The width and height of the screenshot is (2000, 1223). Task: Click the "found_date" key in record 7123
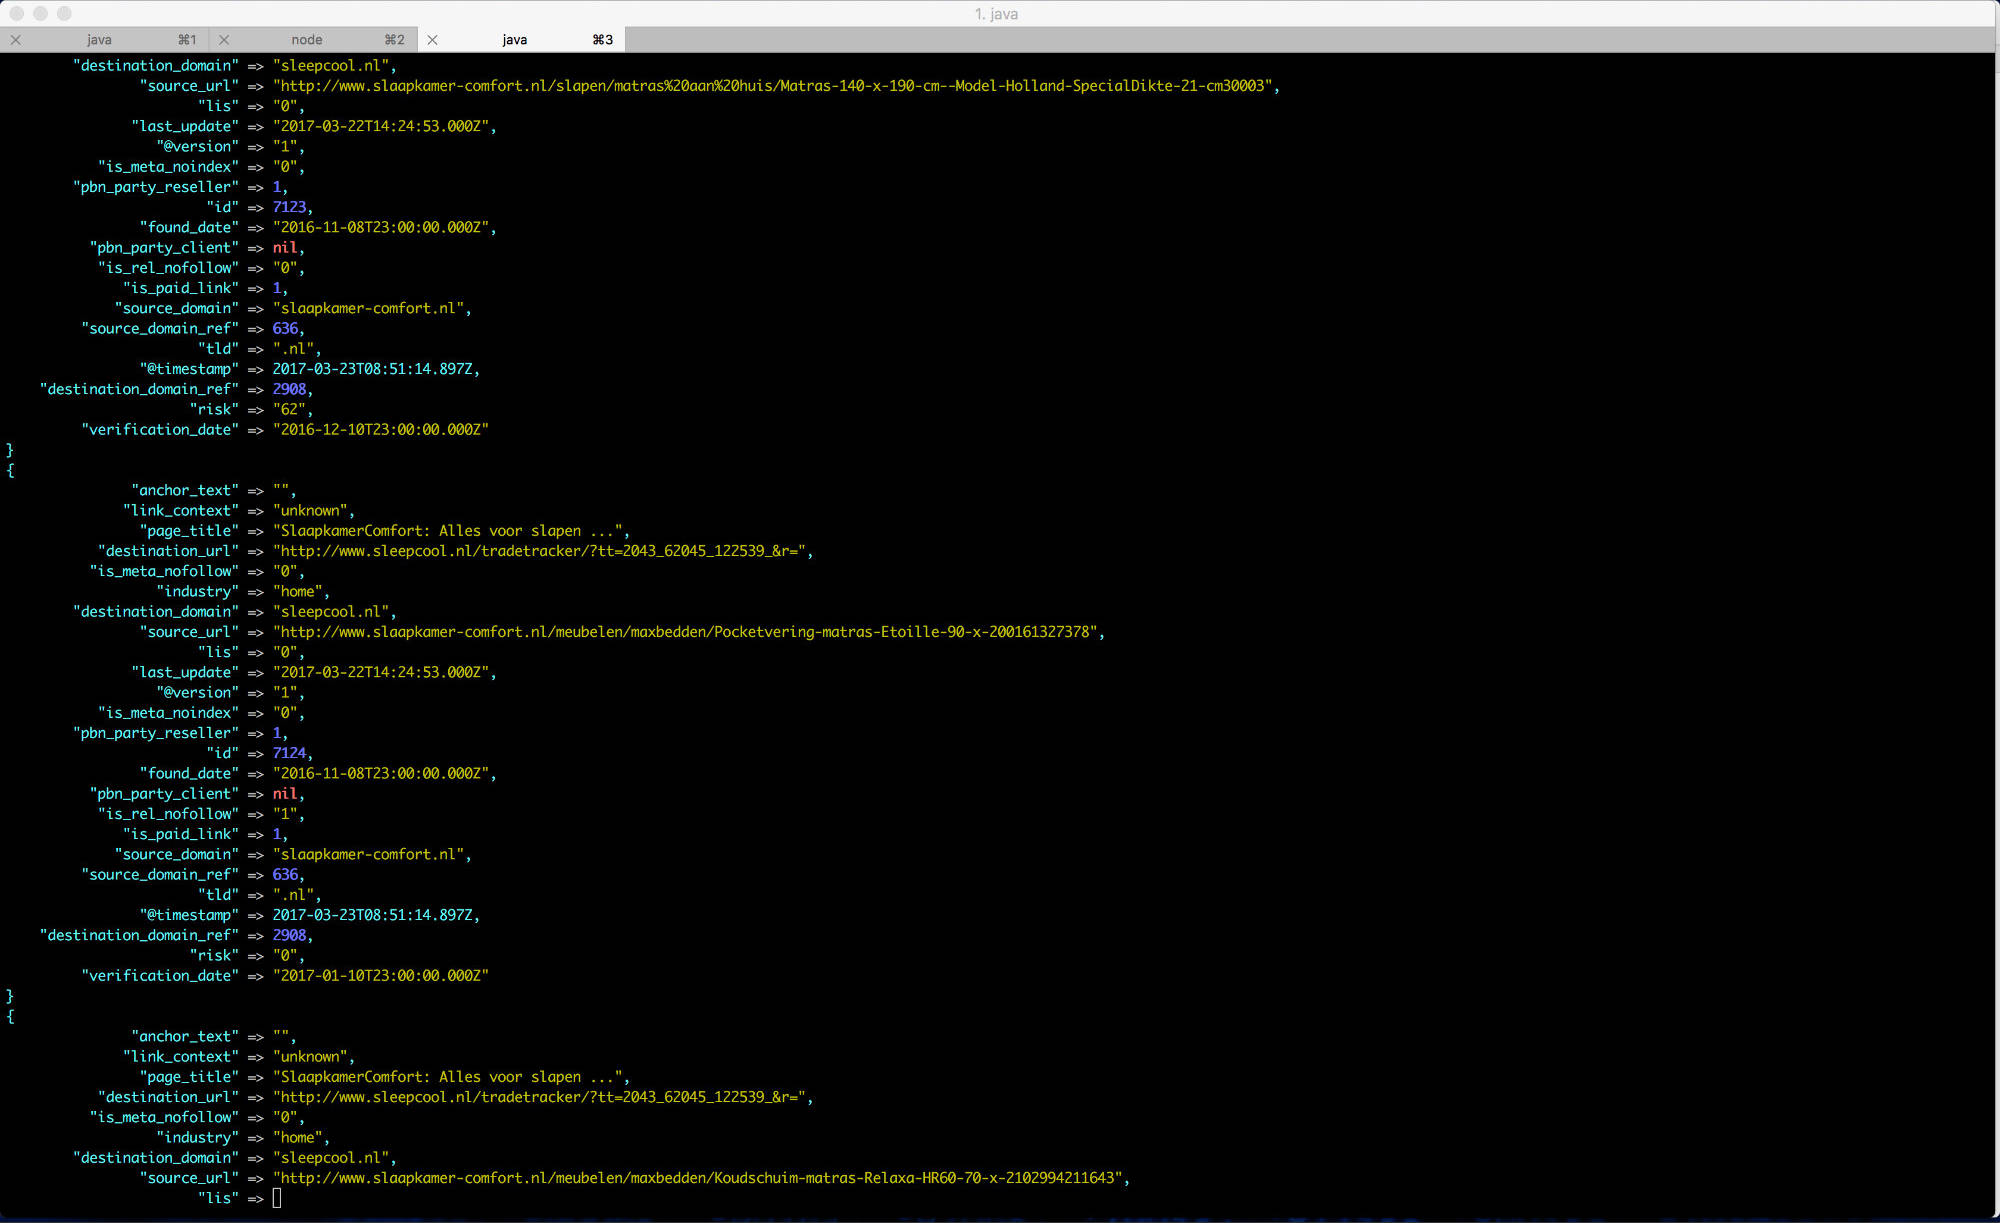pyautogui.click(x=190, y=227)
